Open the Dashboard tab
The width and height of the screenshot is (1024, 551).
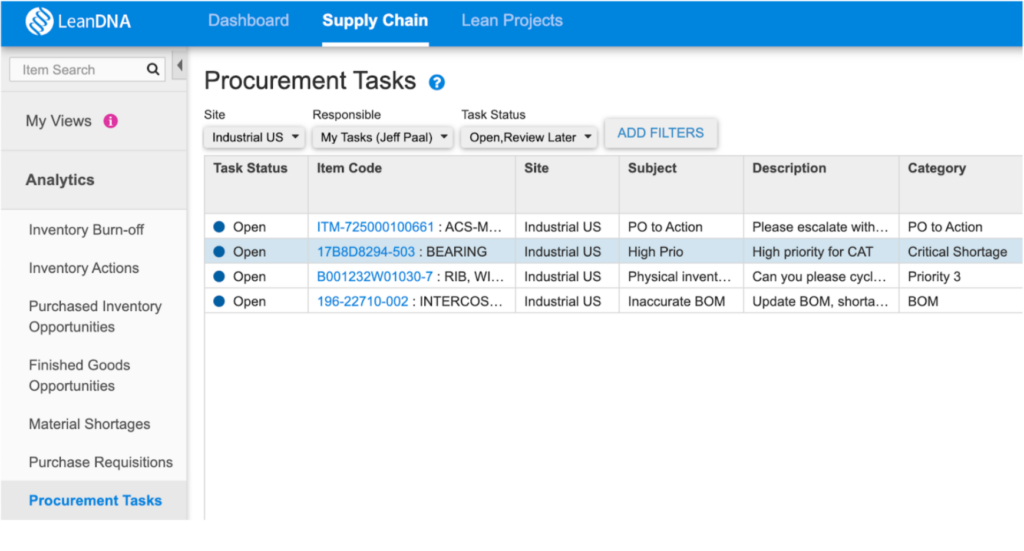click(x=248, y=20)
